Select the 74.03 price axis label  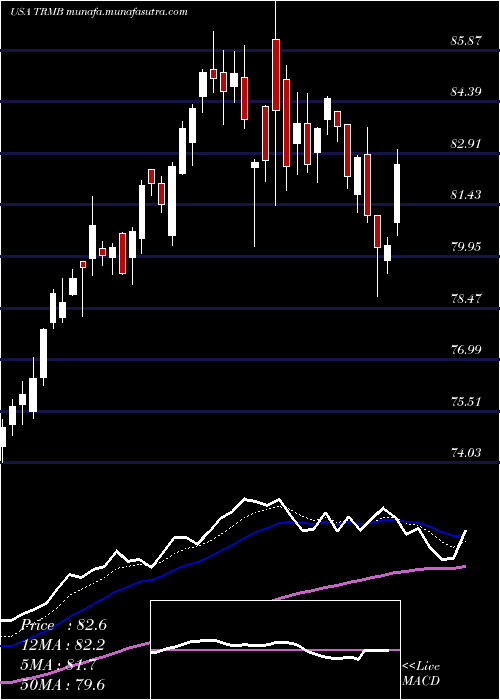466,453
